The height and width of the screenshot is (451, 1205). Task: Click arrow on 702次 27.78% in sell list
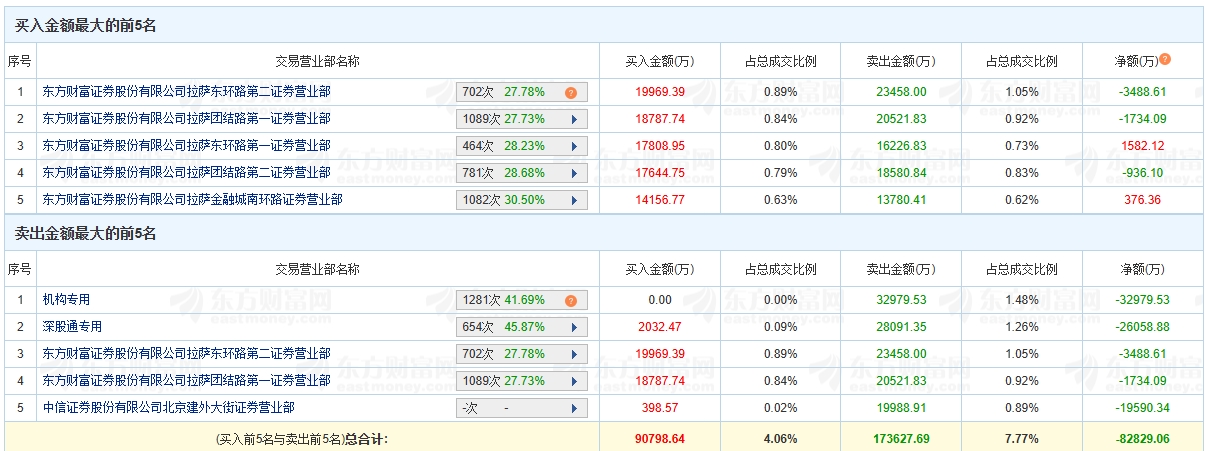(x=574, y=354)
